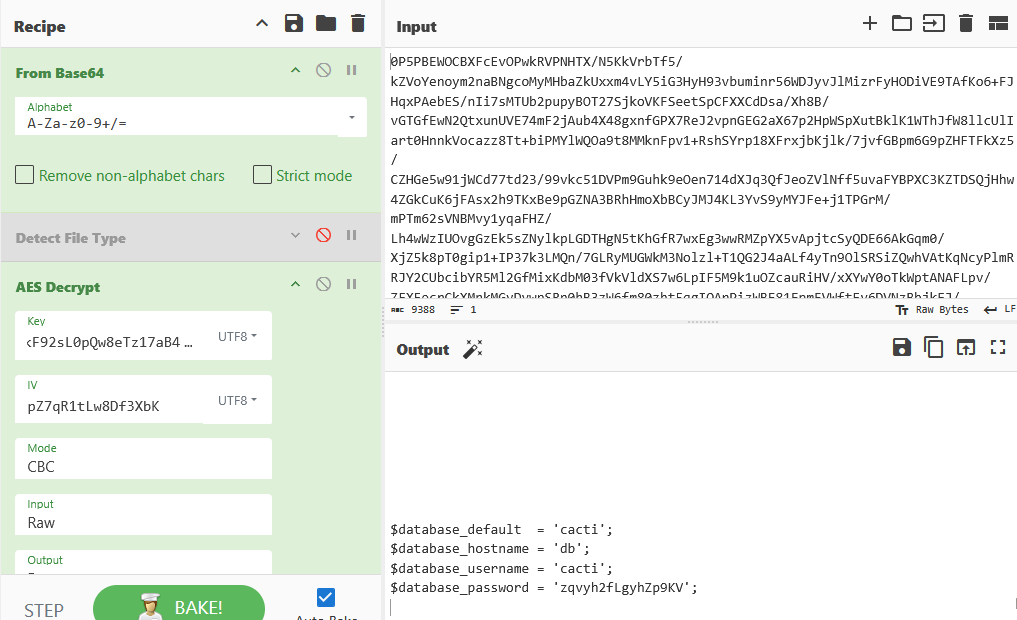Collapse the AES Decrypt operation
Viewport: 1017px width, 620px height.
coord(295,285)
